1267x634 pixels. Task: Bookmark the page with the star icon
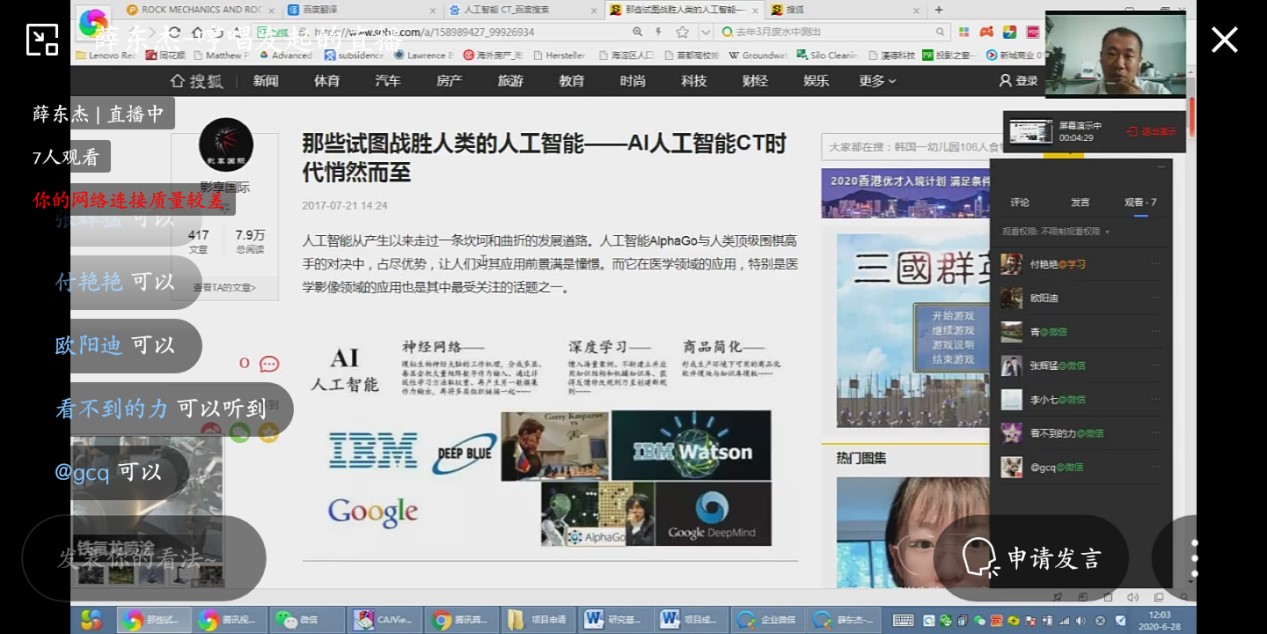(x=683, y=32)
